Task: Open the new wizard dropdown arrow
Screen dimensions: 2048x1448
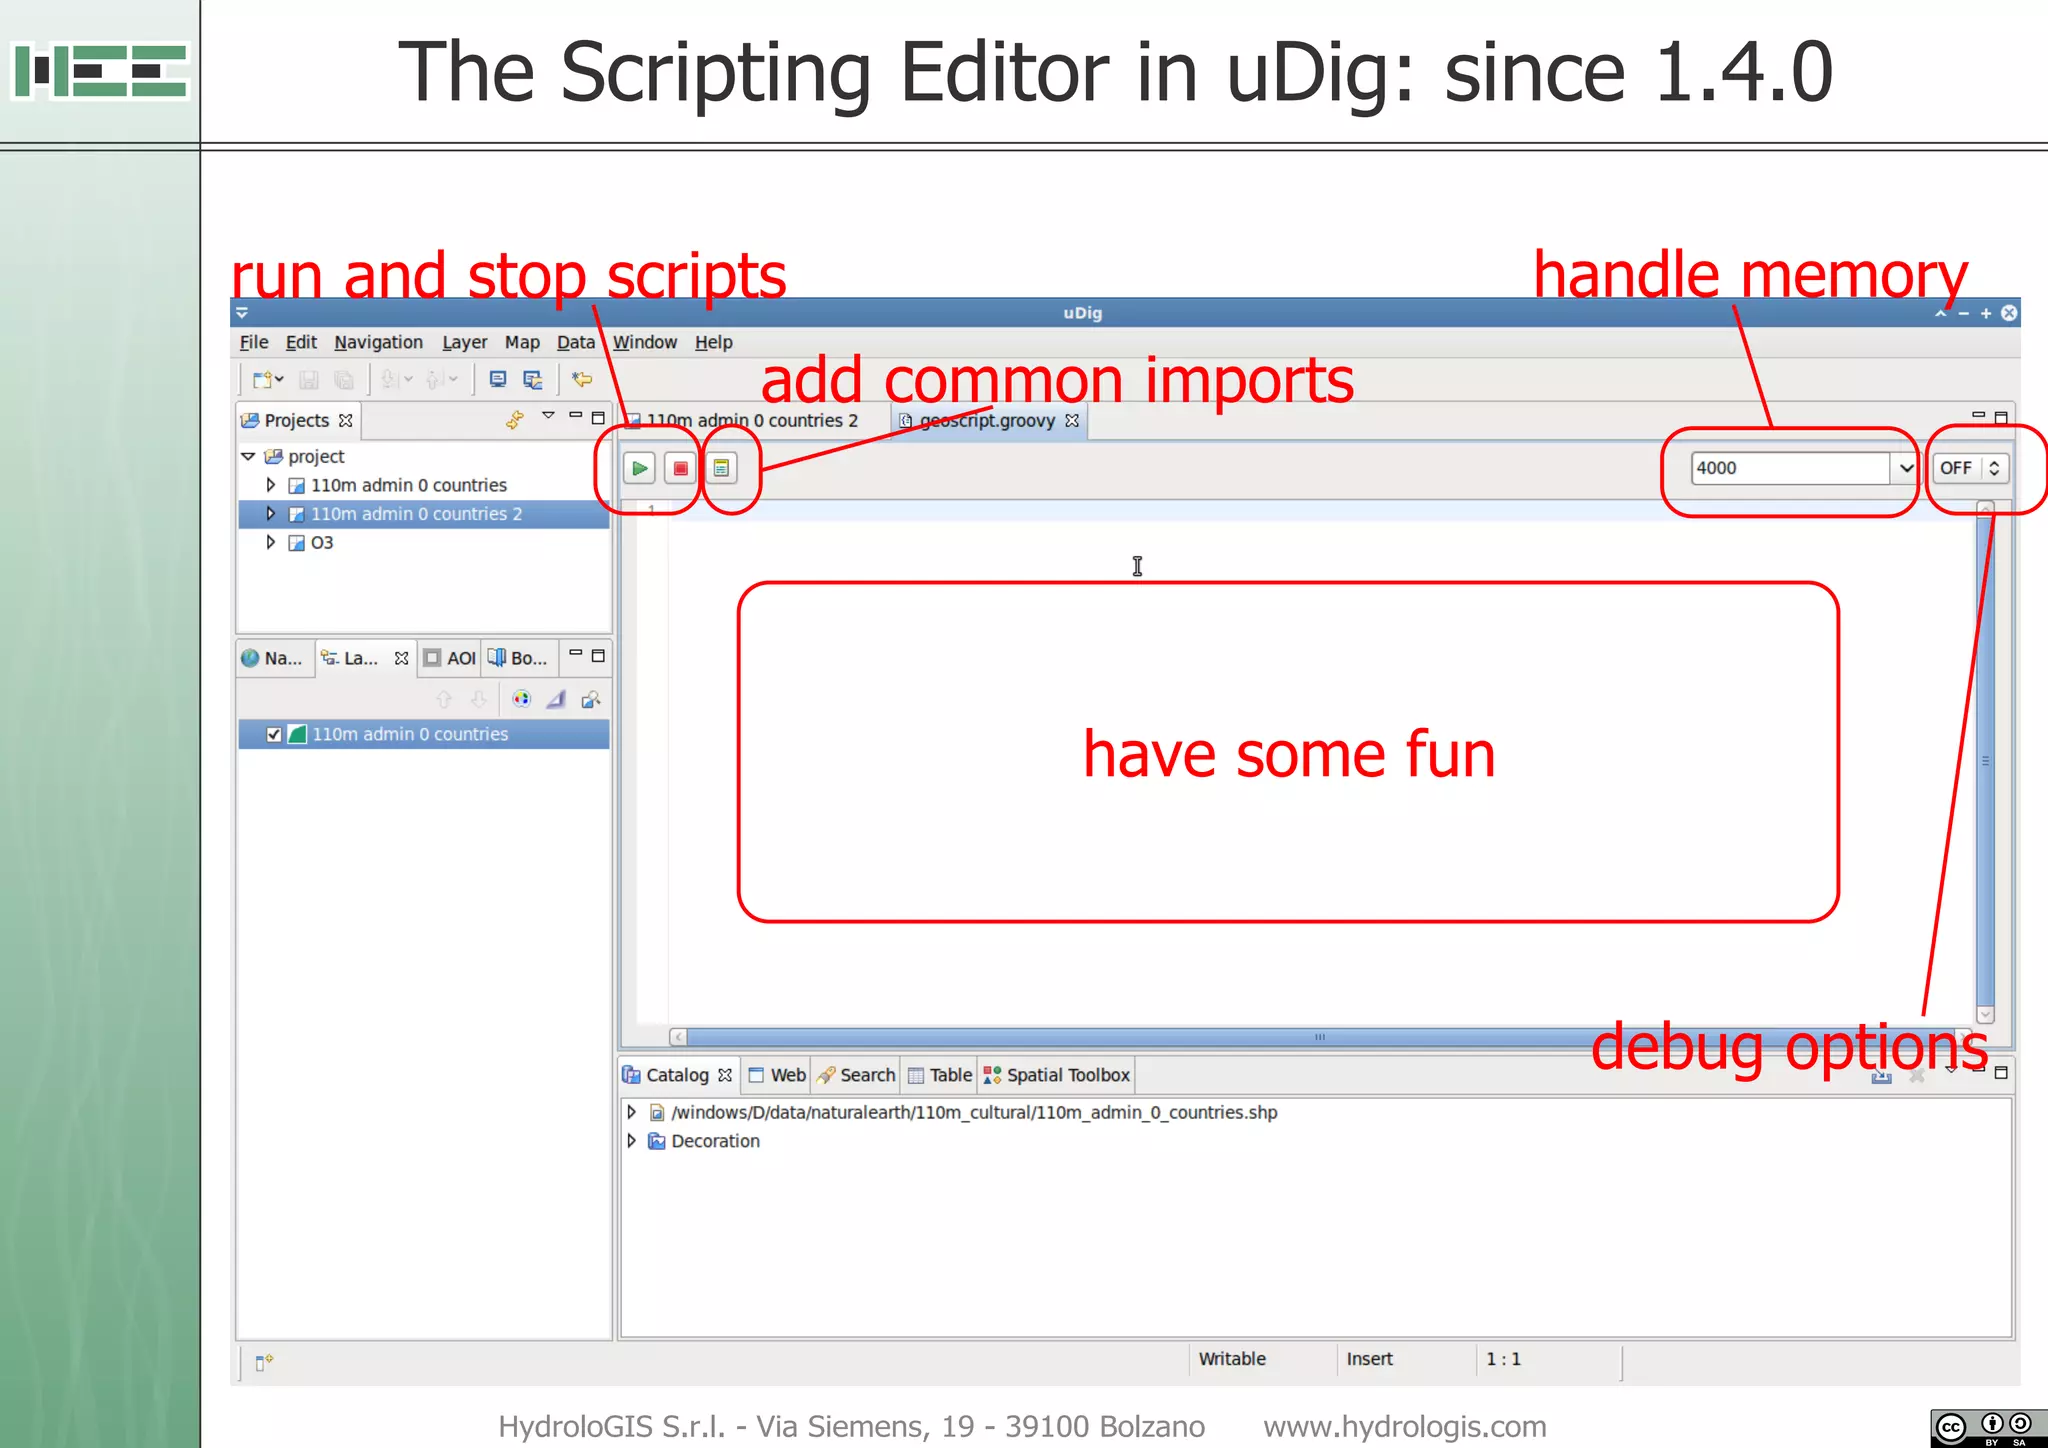Action: coord(279,380)
